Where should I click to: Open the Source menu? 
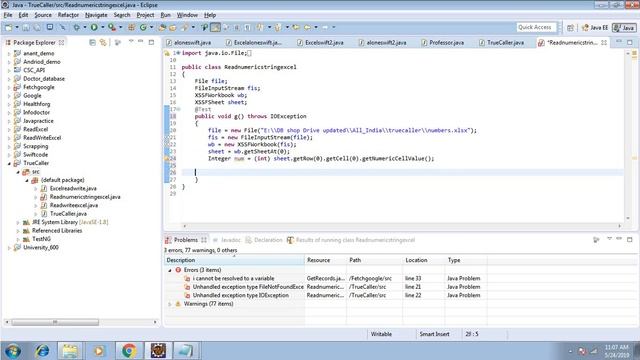click(43, 15)
